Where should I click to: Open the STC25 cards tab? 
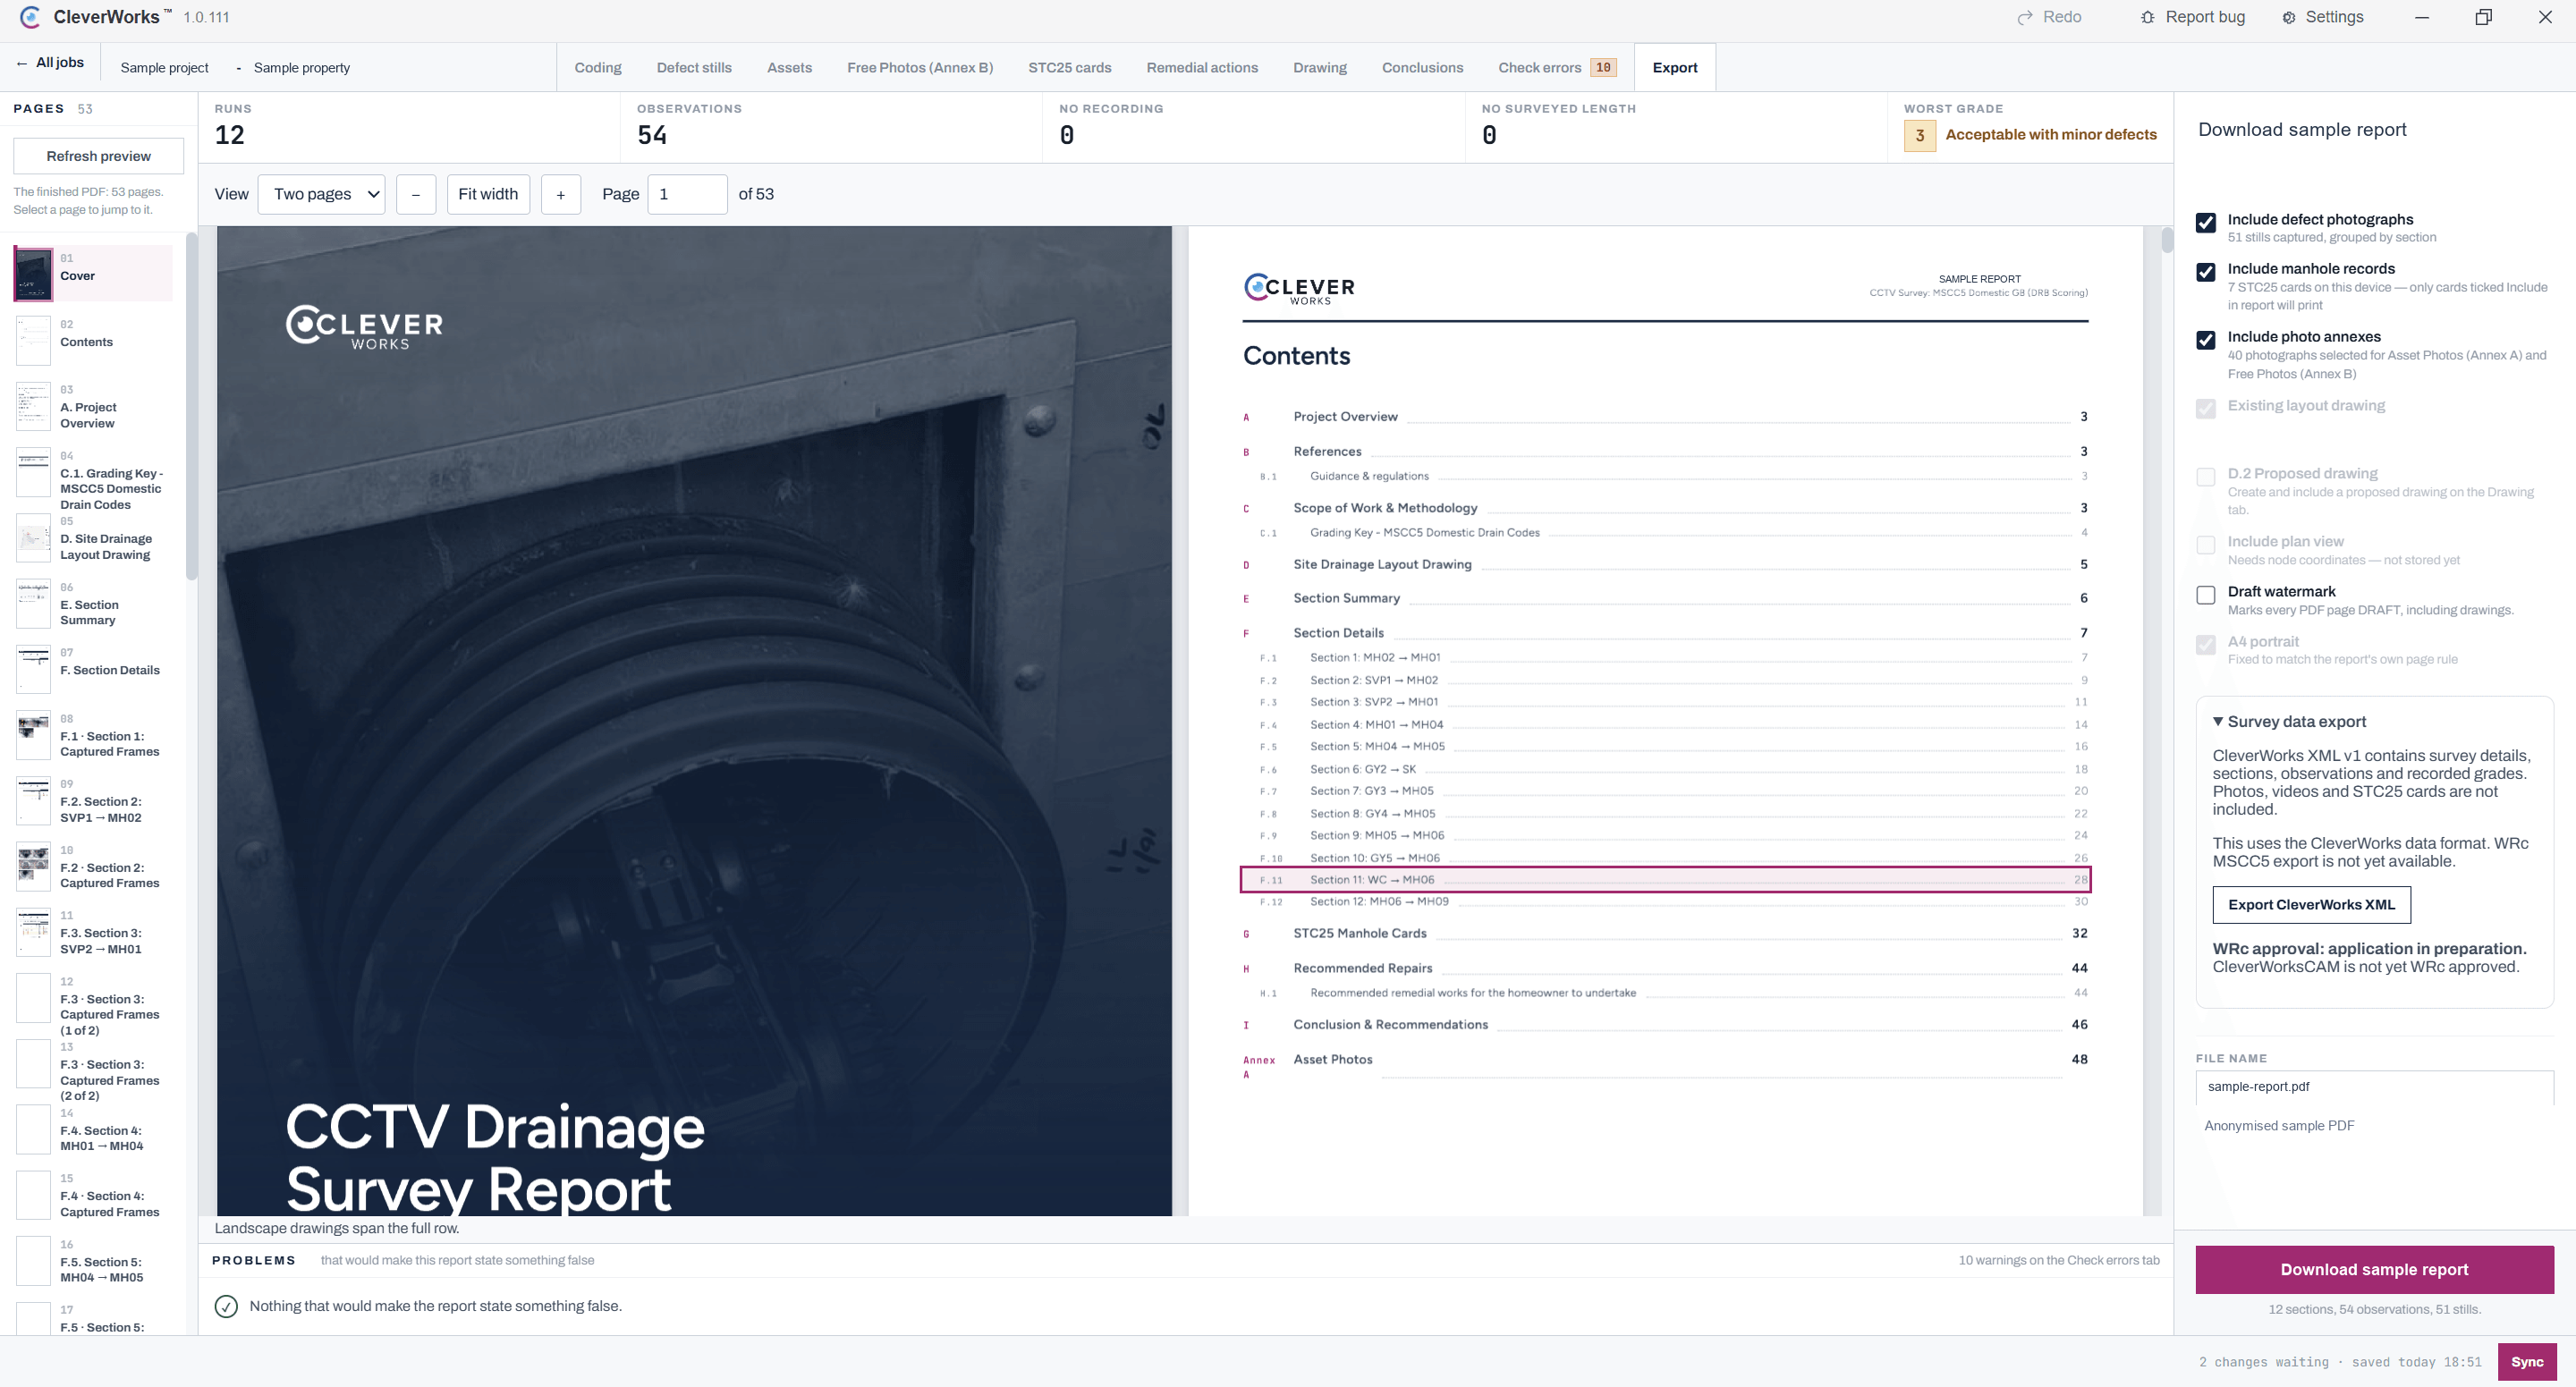[1069, 67]
